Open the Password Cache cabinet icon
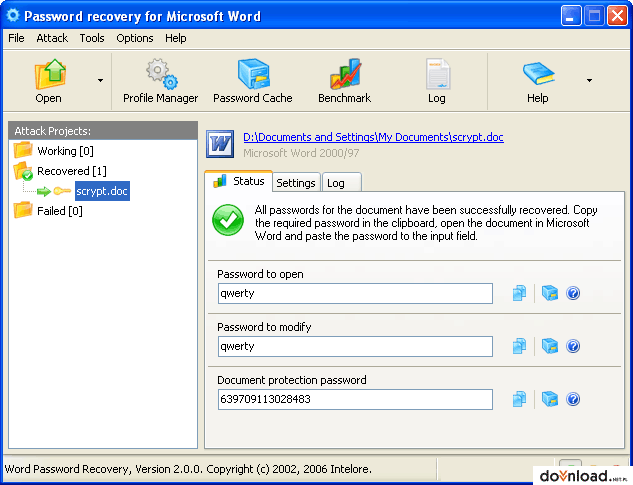 pyautogui.click(x=253, y=74)
